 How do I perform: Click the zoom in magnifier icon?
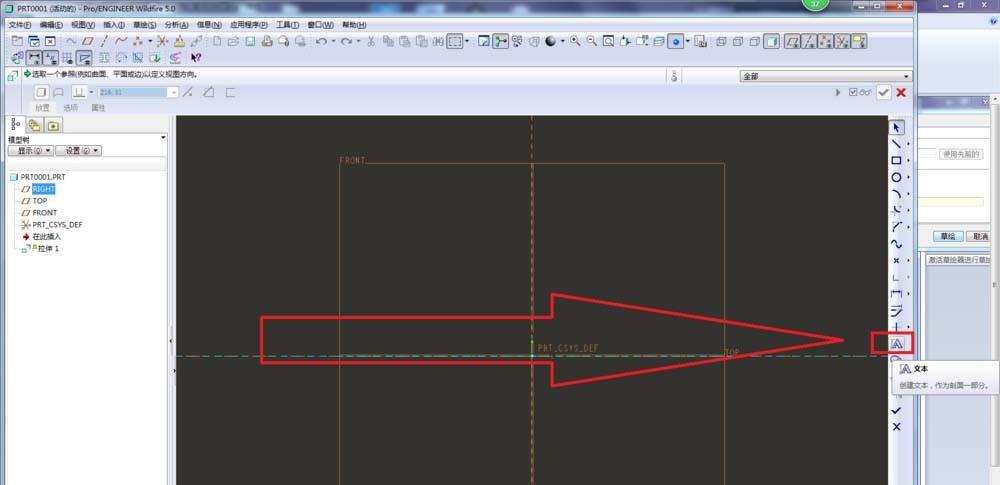(575, 42)
